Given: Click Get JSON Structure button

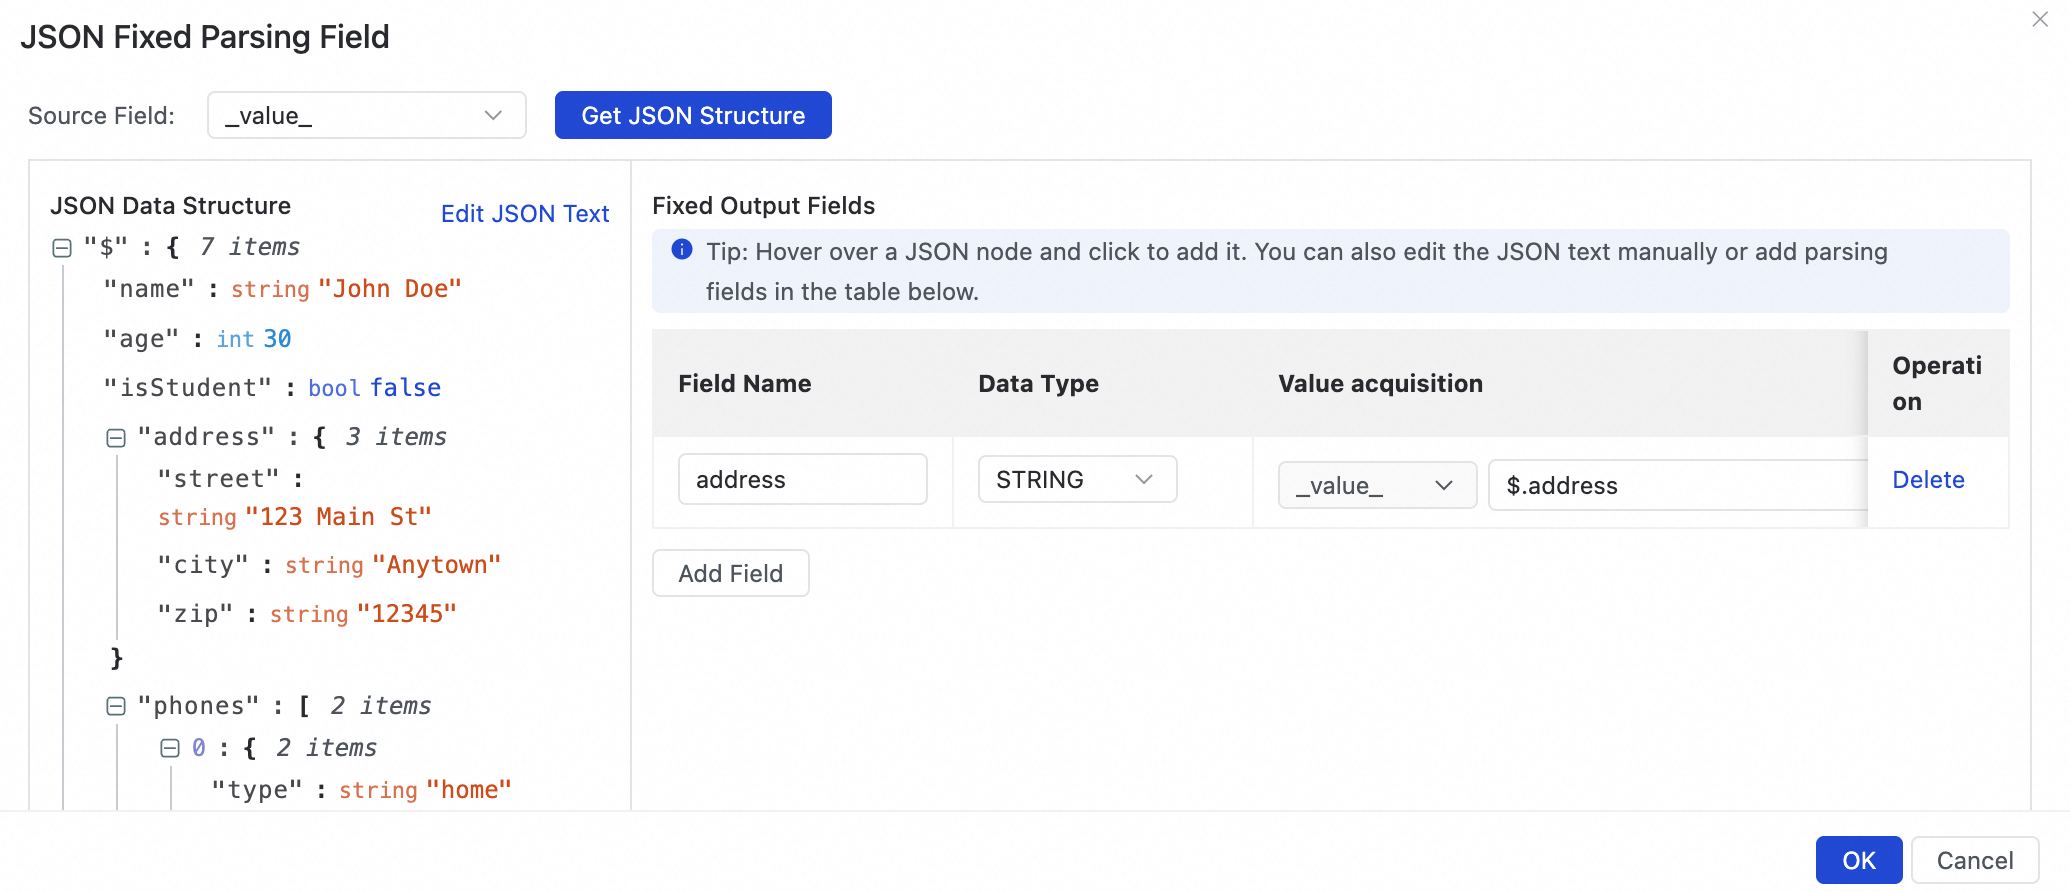Looking at the screenshot, I should coord(693,116).
